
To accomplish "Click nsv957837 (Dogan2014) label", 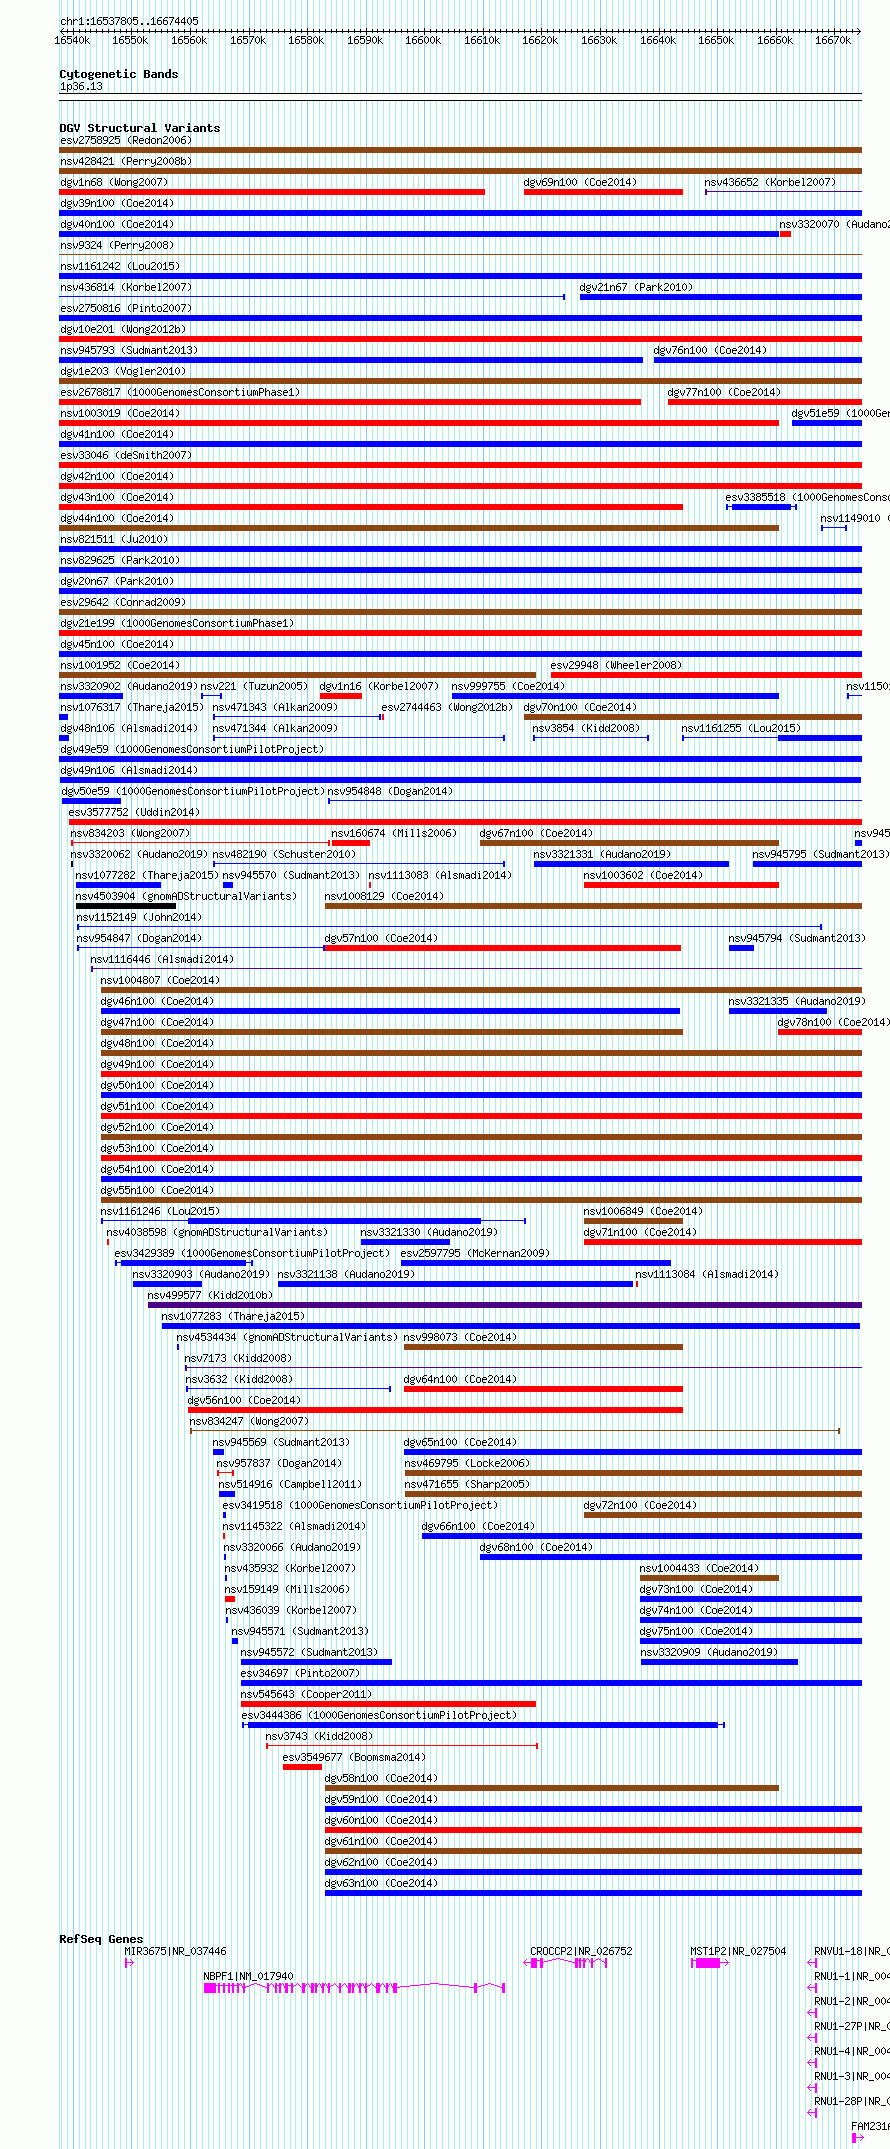I will tap(279, 1464).
